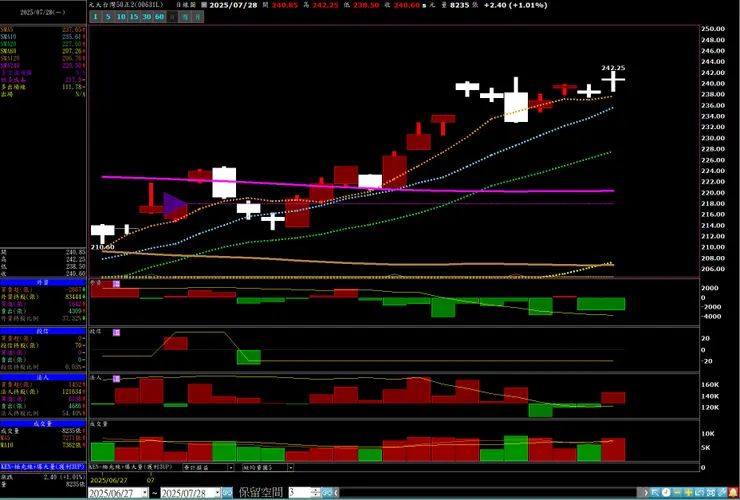This screenshot has height=500, width=740.
Task: Click the 242.25 high price label on chart
Action: tap(613, 68)
